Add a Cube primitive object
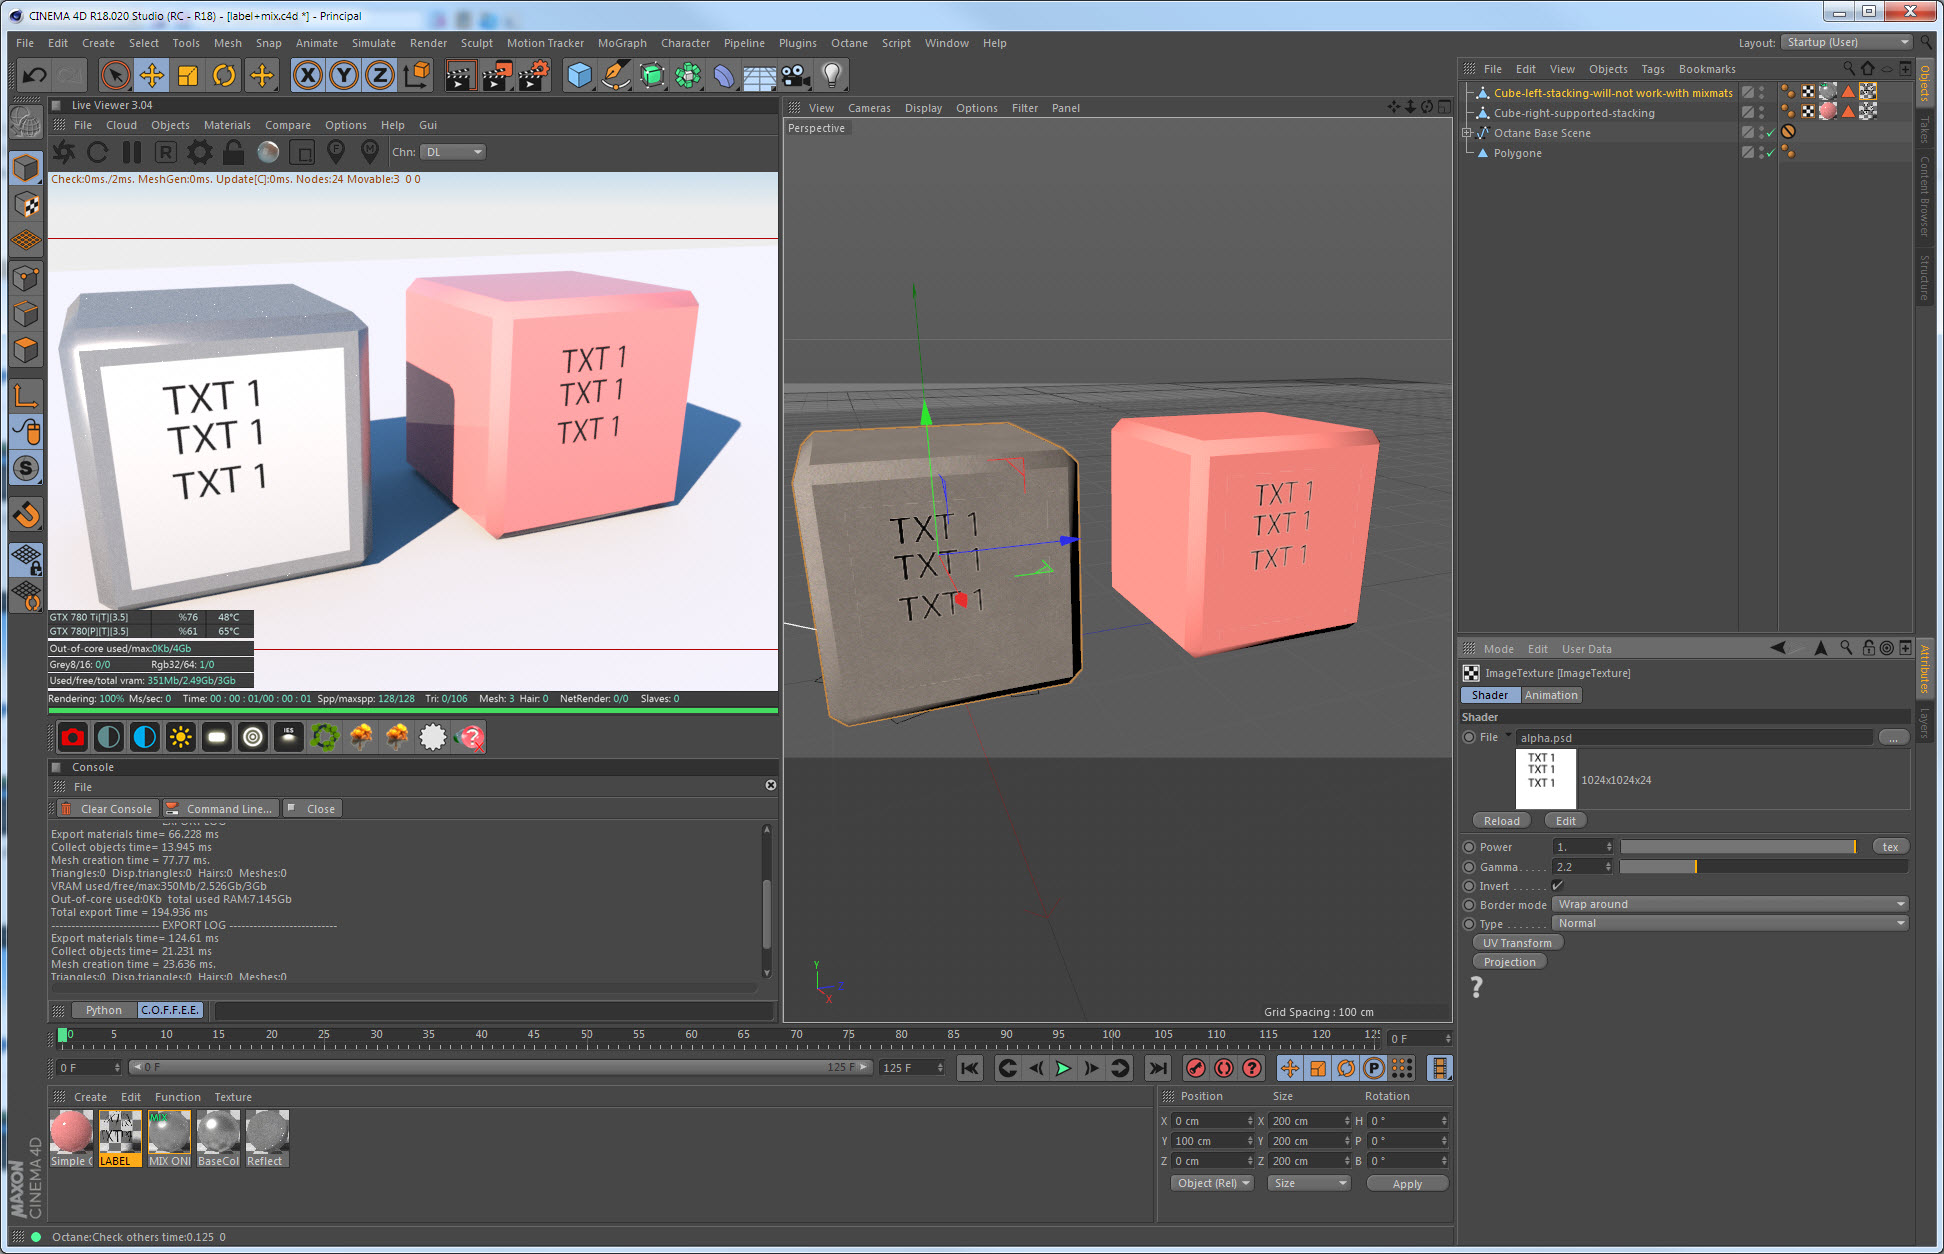Viewport: 1944px width, 1254px height. (579, 75)
